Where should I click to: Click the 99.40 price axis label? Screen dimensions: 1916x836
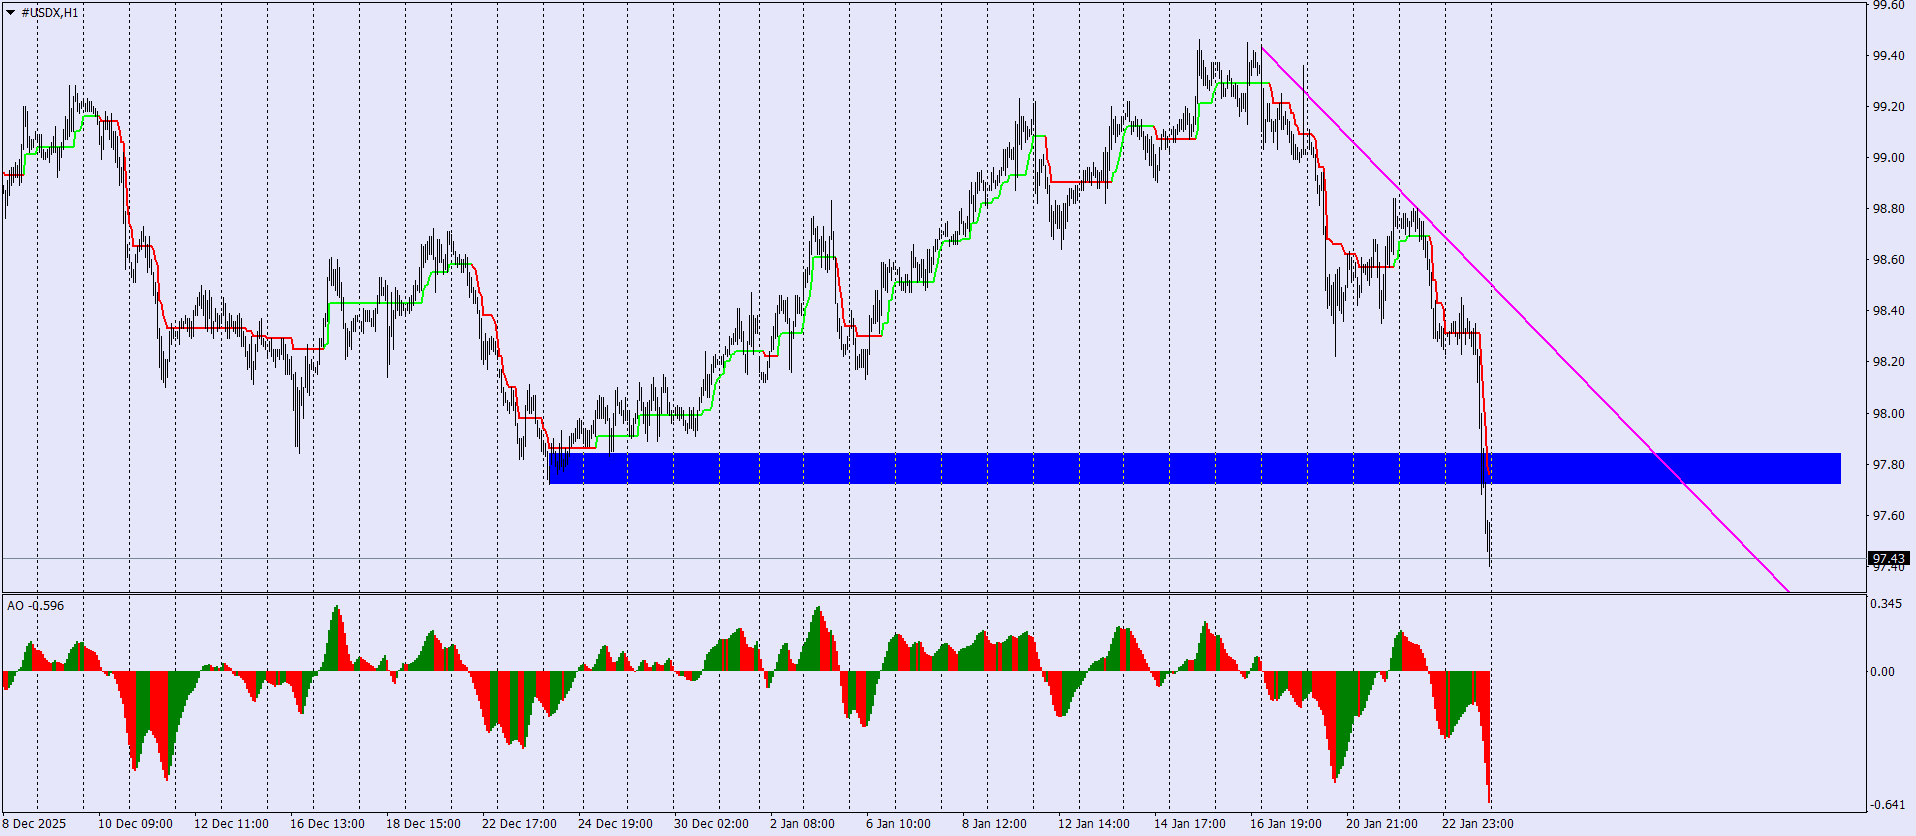1888,55
